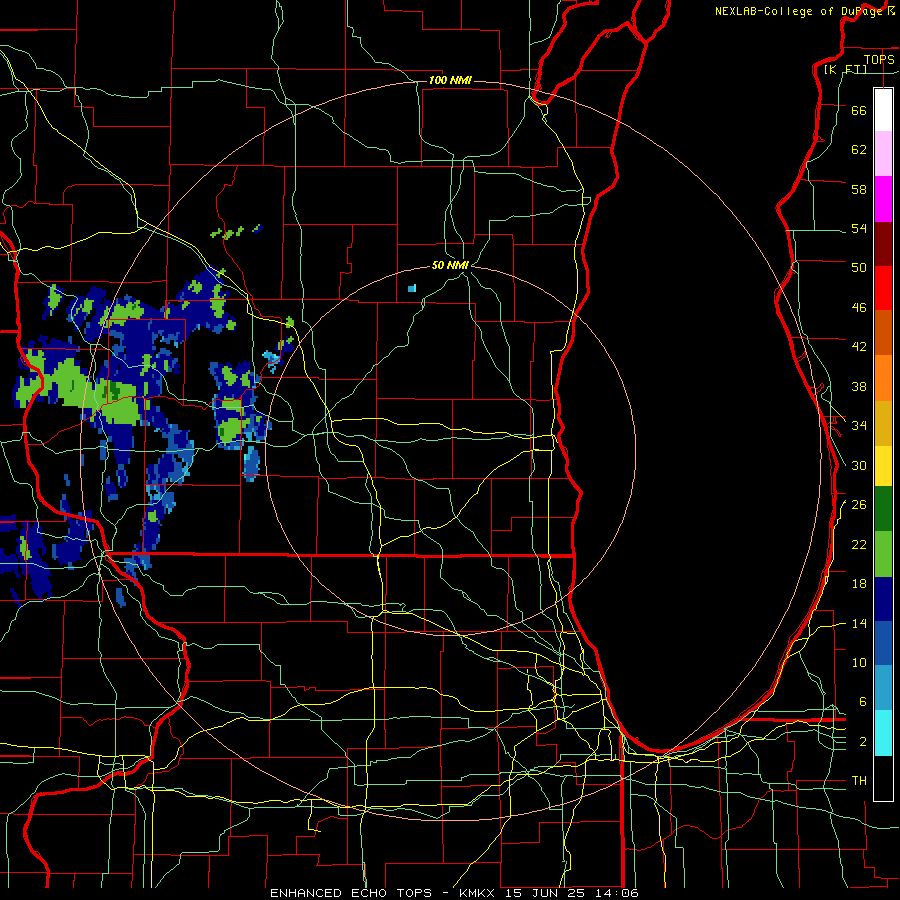The width and height of the screenshot is (900, 900).
Task: Select the navy blue legend swatch
Action: click(883, 599)
